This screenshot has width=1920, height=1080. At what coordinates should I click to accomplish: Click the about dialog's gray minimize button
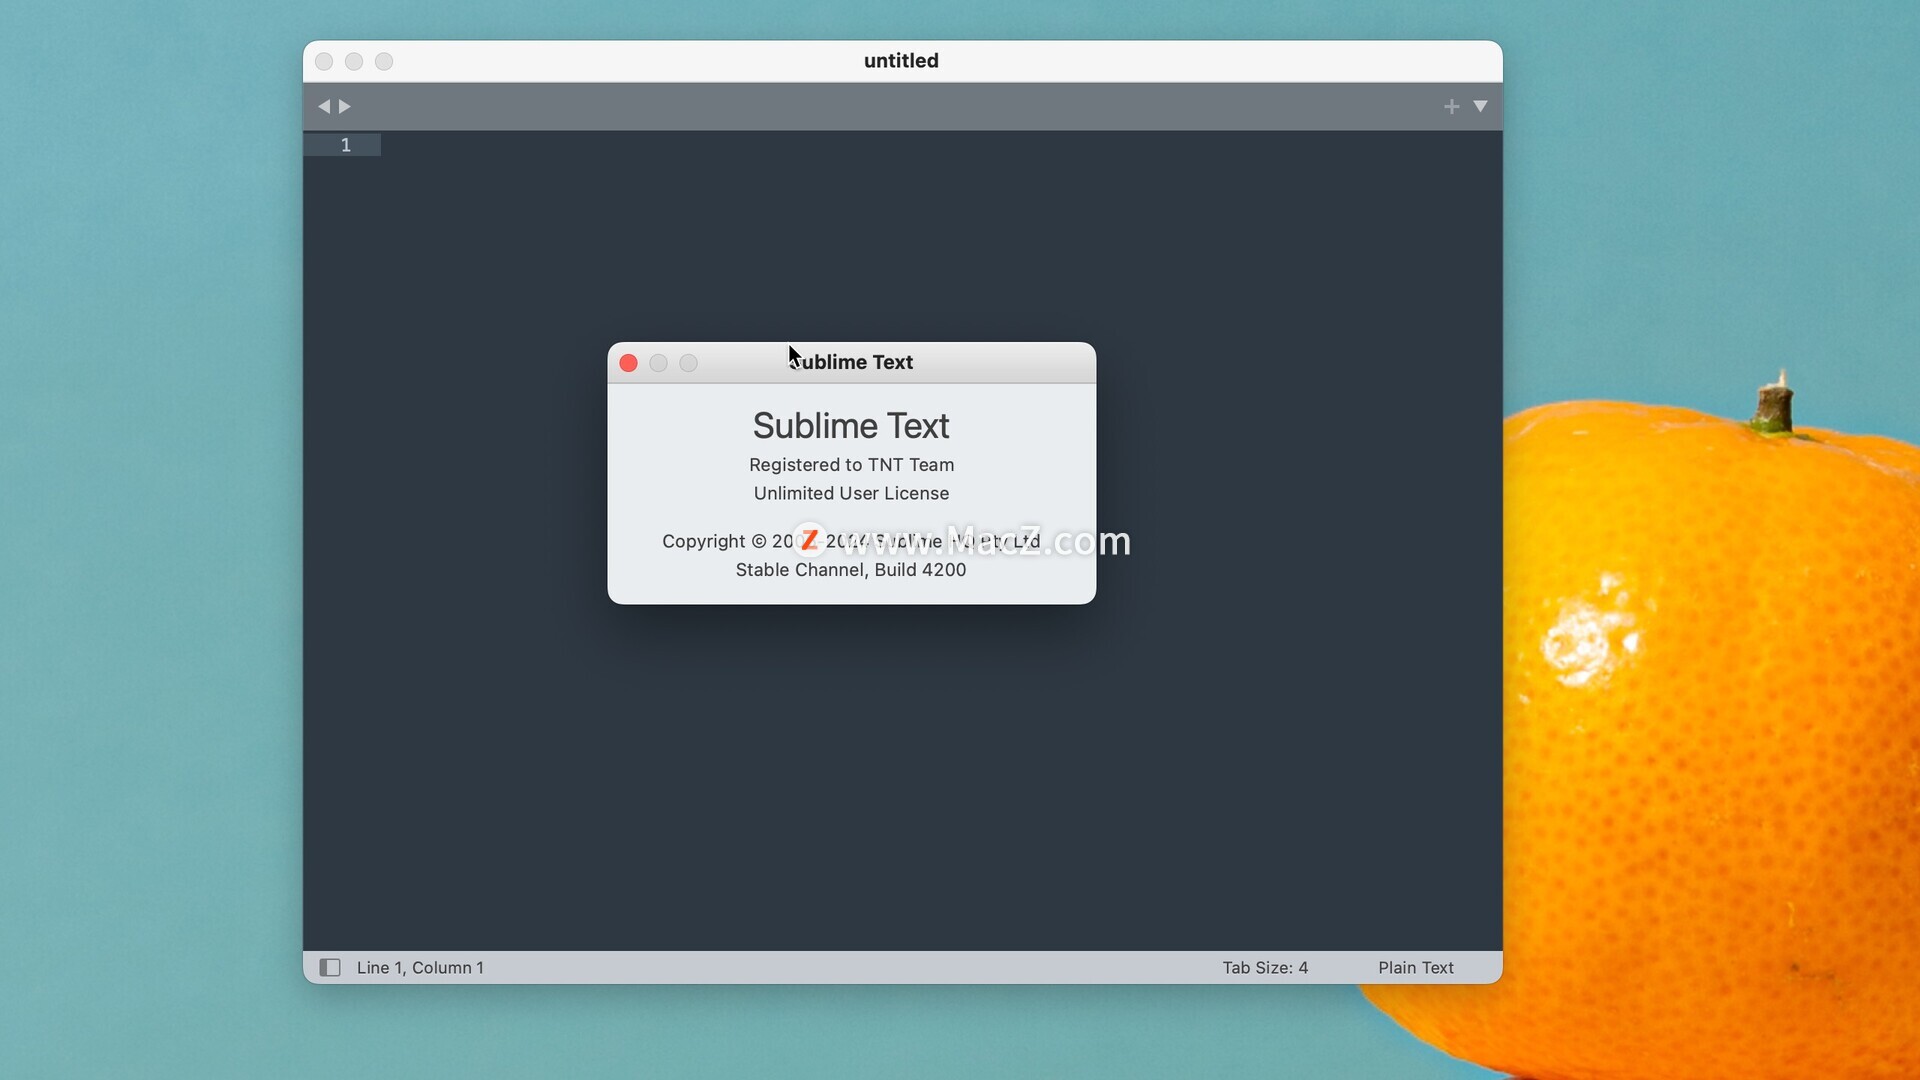658,363
